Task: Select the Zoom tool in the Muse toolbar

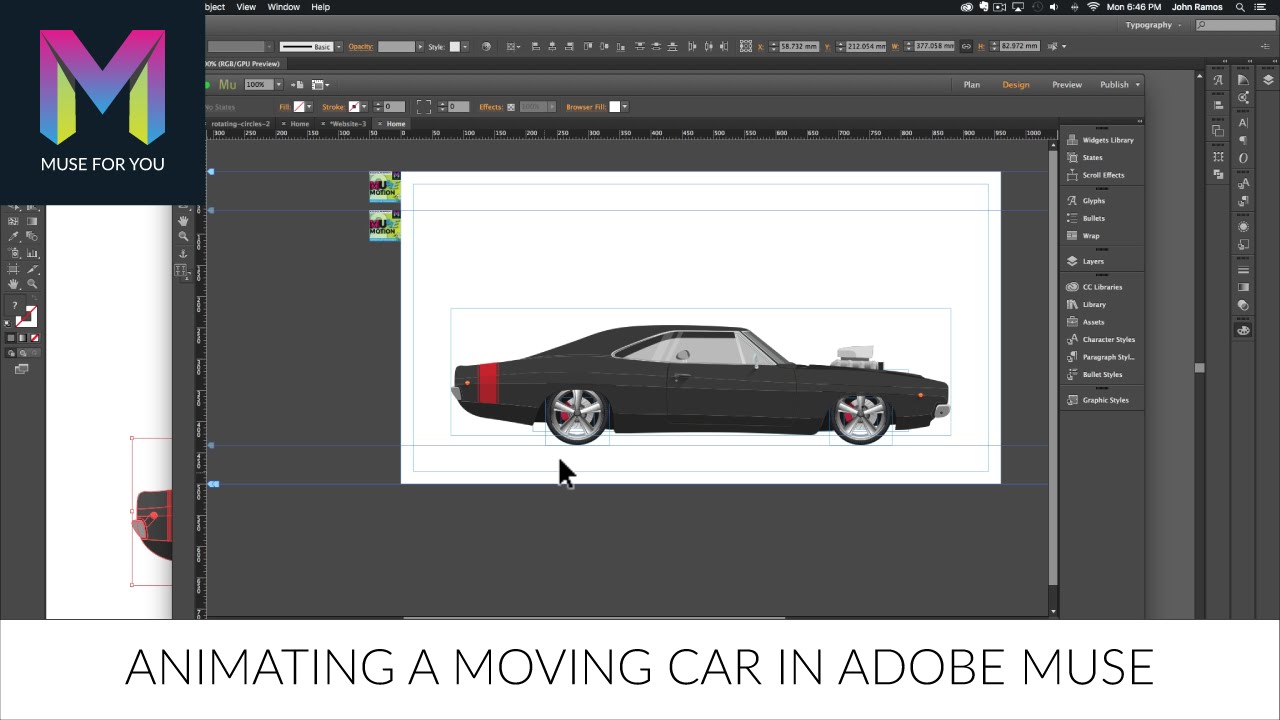Action: [x=183, y=236]
